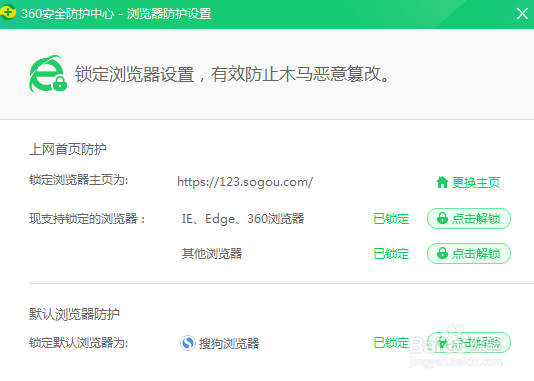This screenshot has height=381, width=534.
Task: Close the browser protection settings window
Action: 522,14
